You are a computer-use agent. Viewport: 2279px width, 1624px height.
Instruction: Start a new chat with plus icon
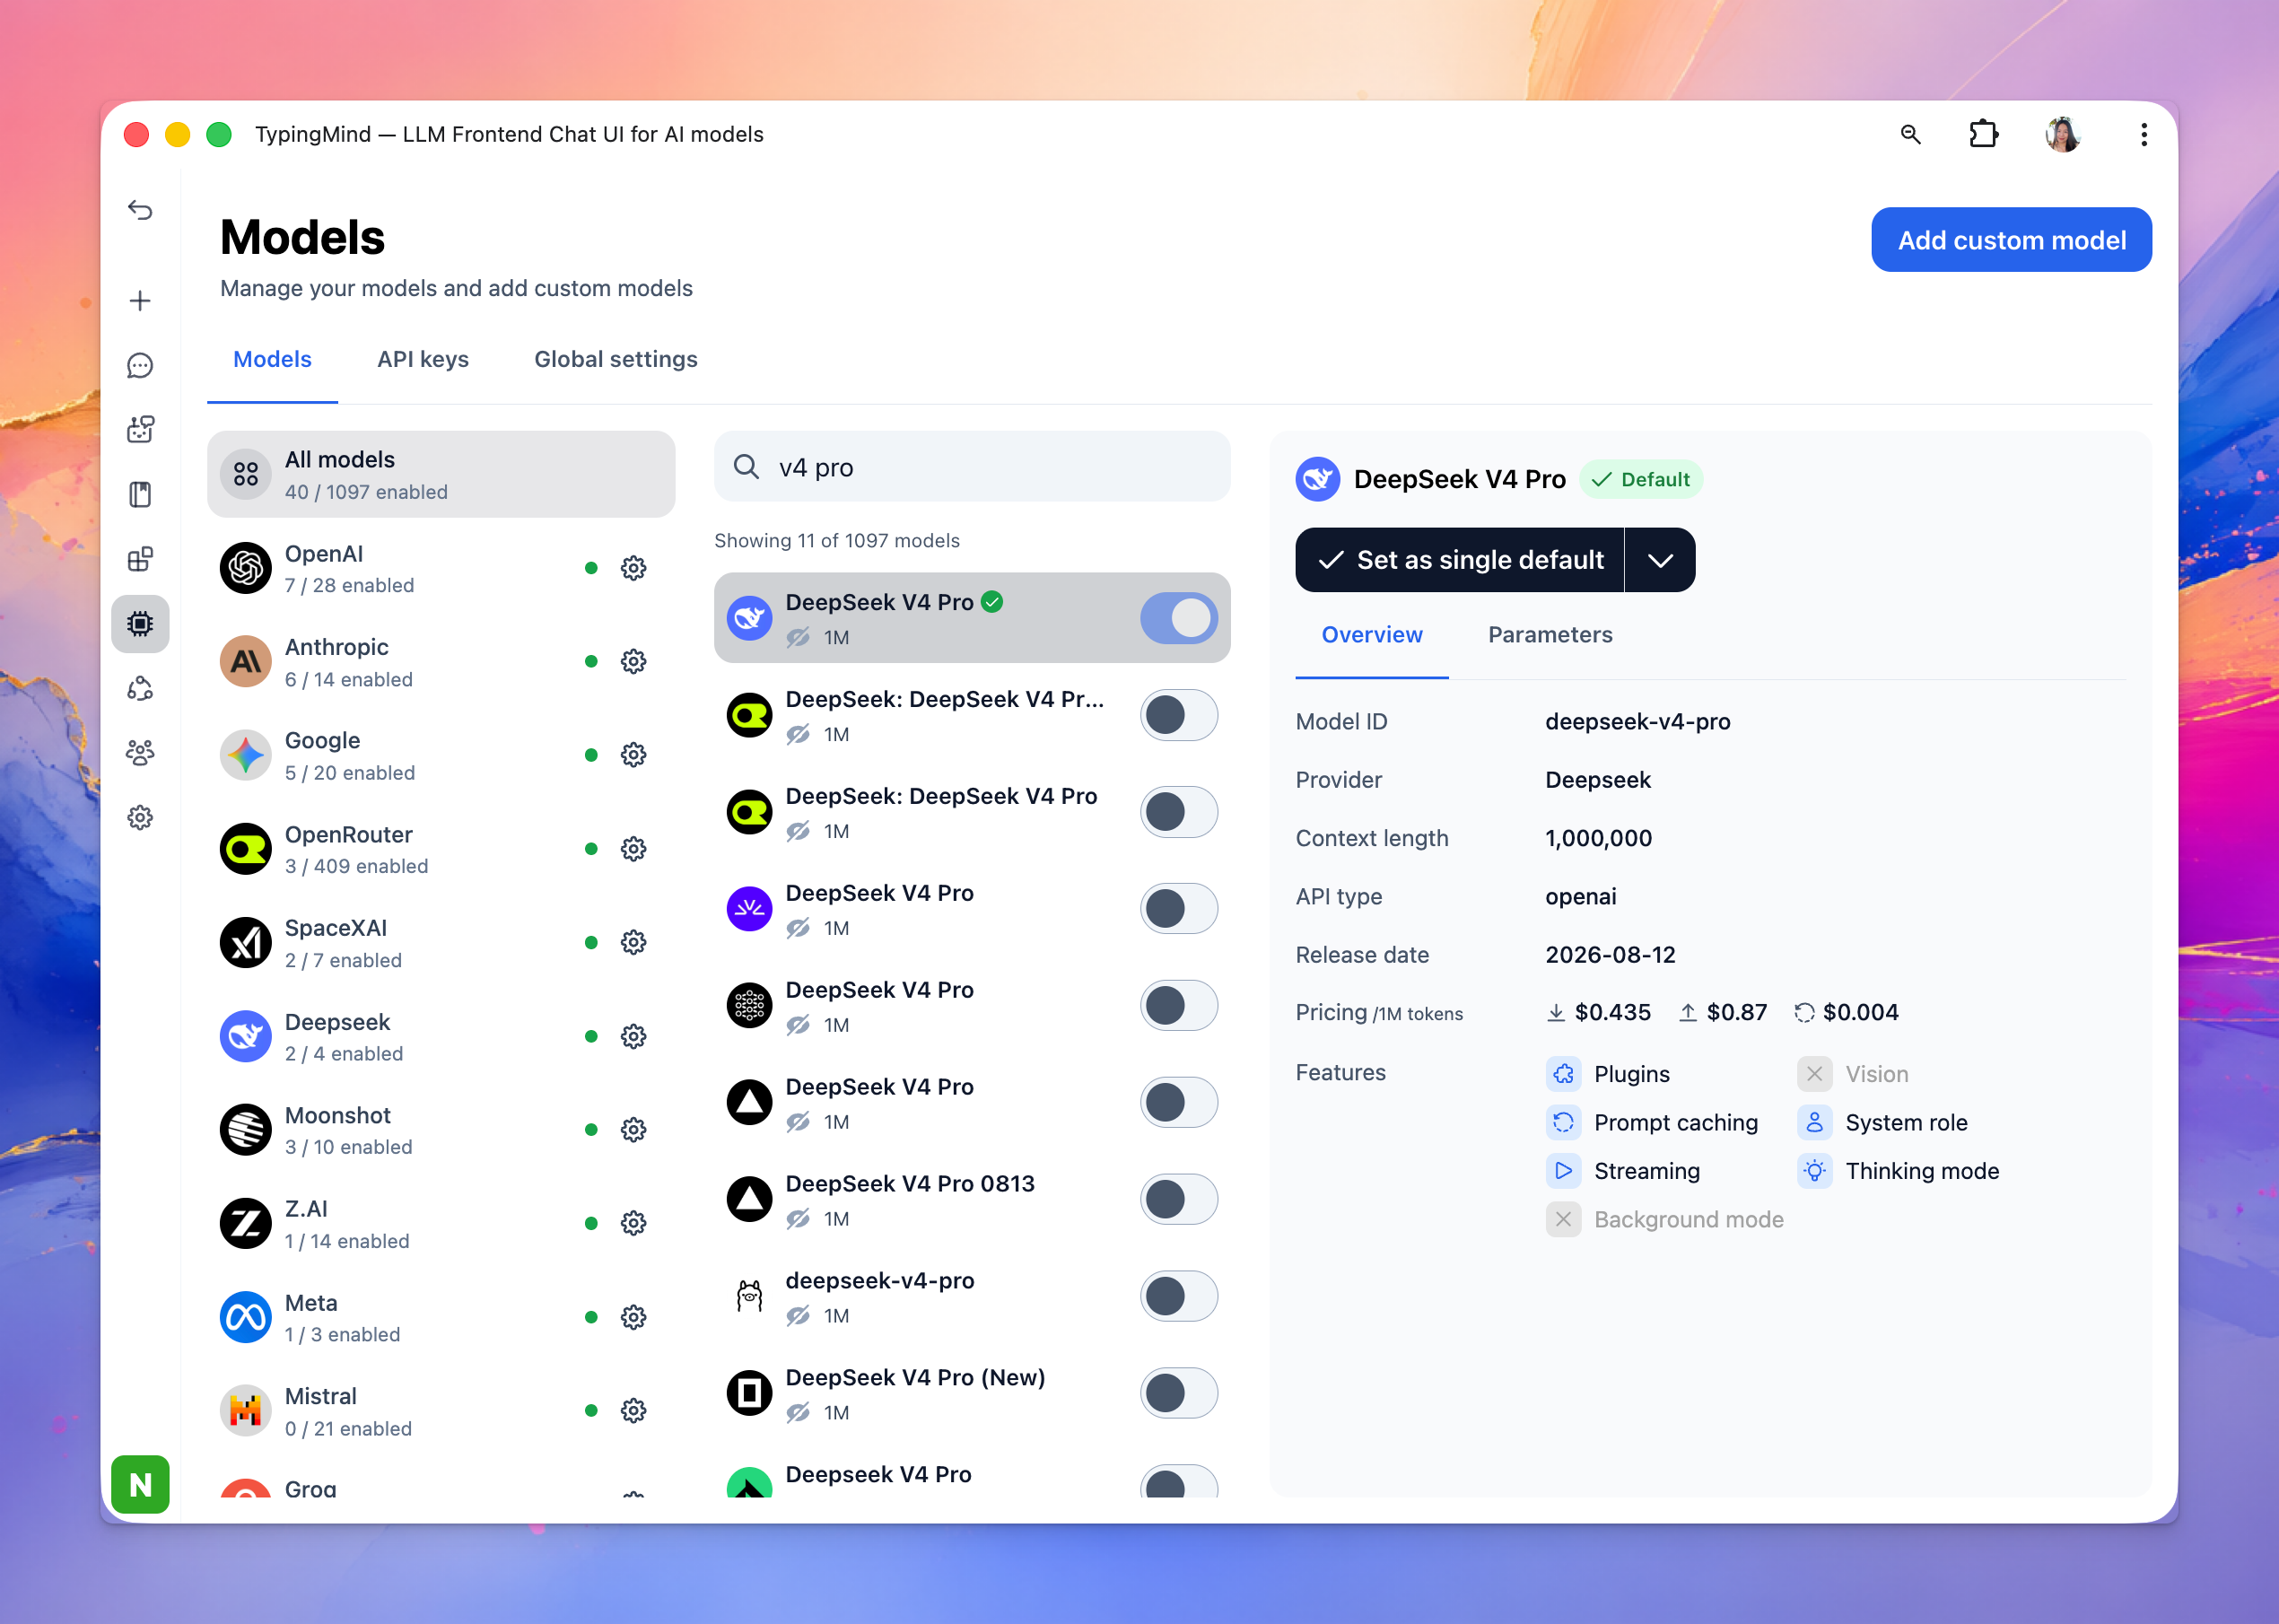(x=140, y=300)
